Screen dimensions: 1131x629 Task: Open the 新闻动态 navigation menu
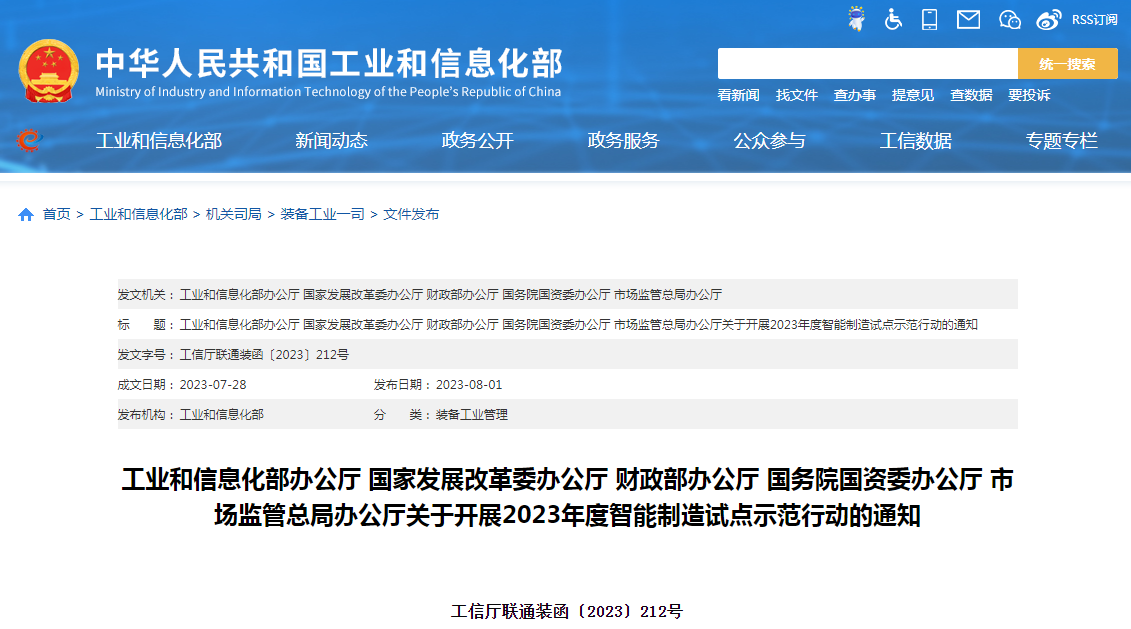tap(332, 141)
